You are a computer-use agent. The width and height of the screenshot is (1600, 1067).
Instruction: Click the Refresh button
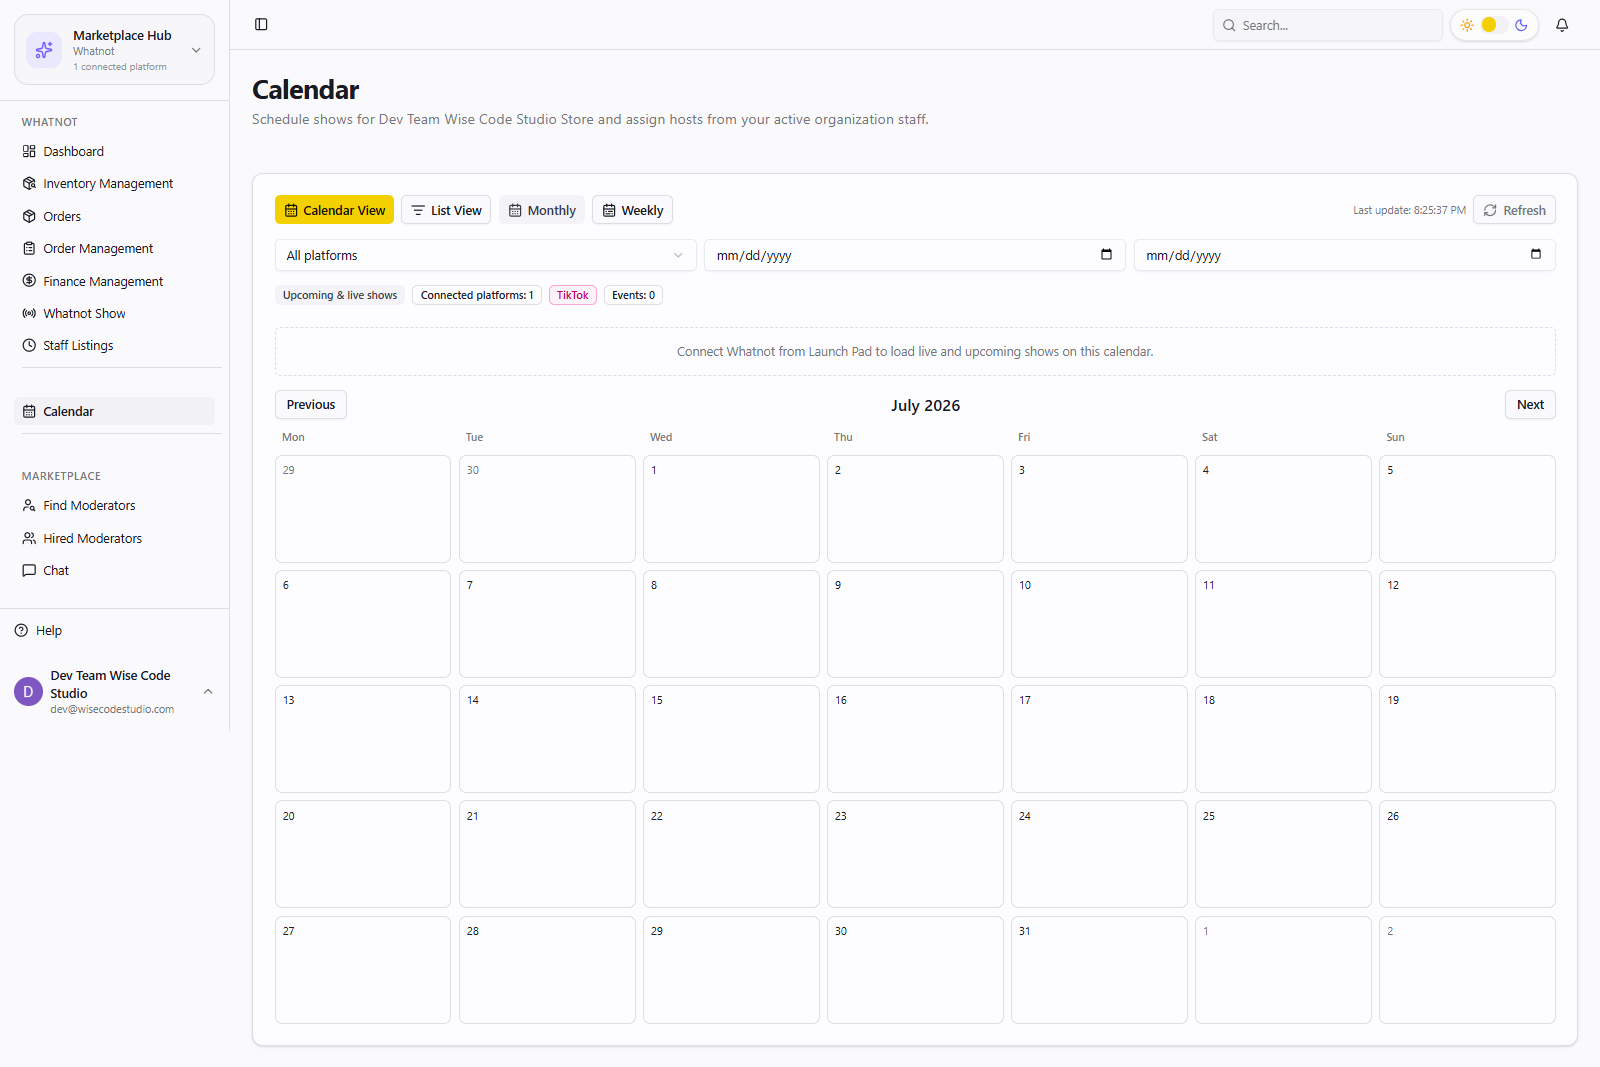pos(1514,210)
